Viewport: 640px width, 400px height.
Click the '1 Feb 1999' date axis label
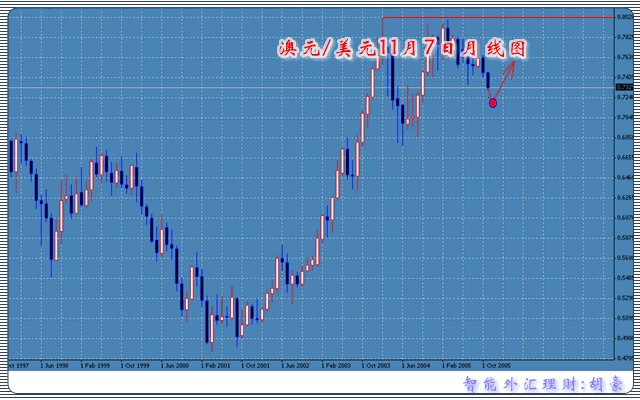pyautogui.click(x=95, y=366)
